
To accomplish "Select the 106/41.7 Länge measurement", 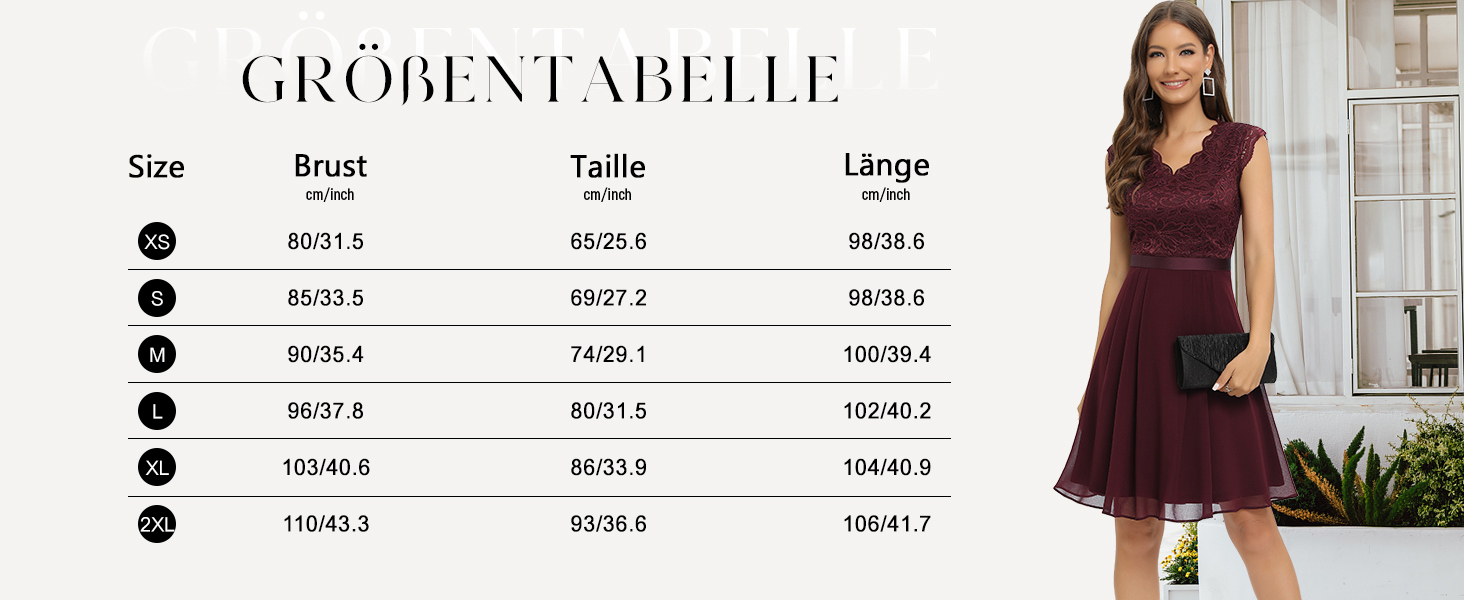I will 887,524.
